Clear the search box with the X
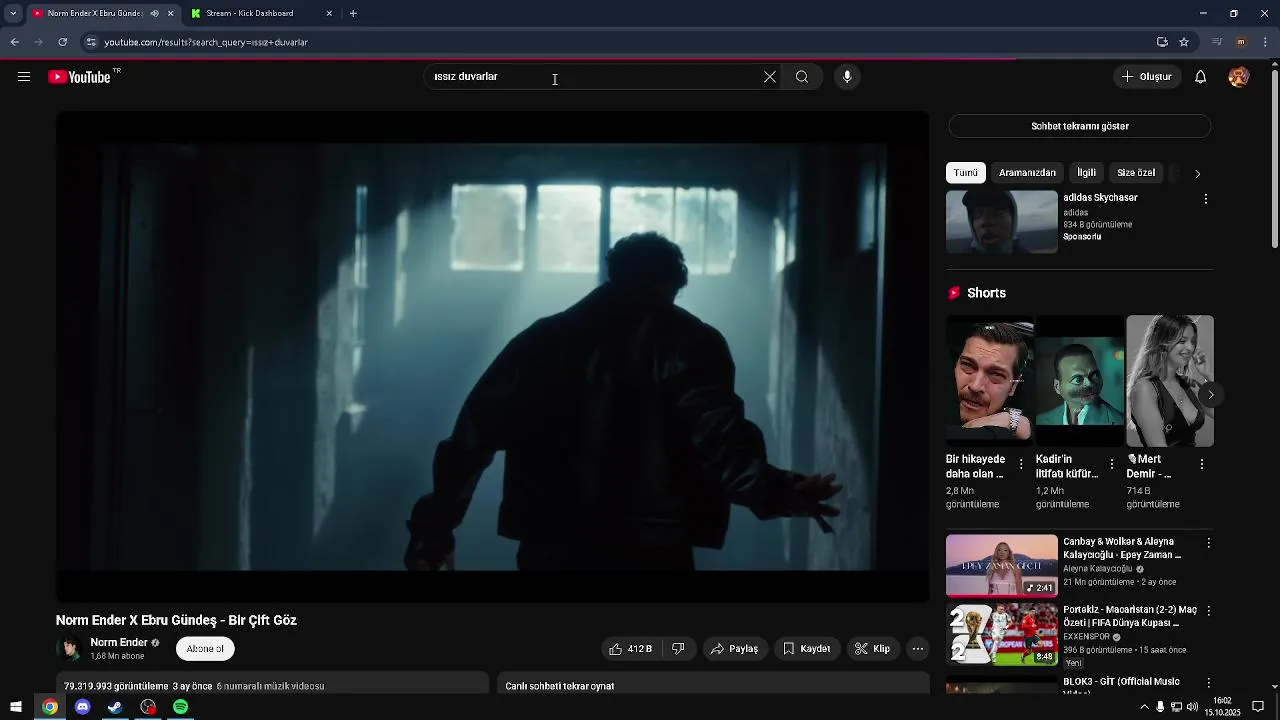This screenshot has width=1280, height=720. (x=770, y=77)
